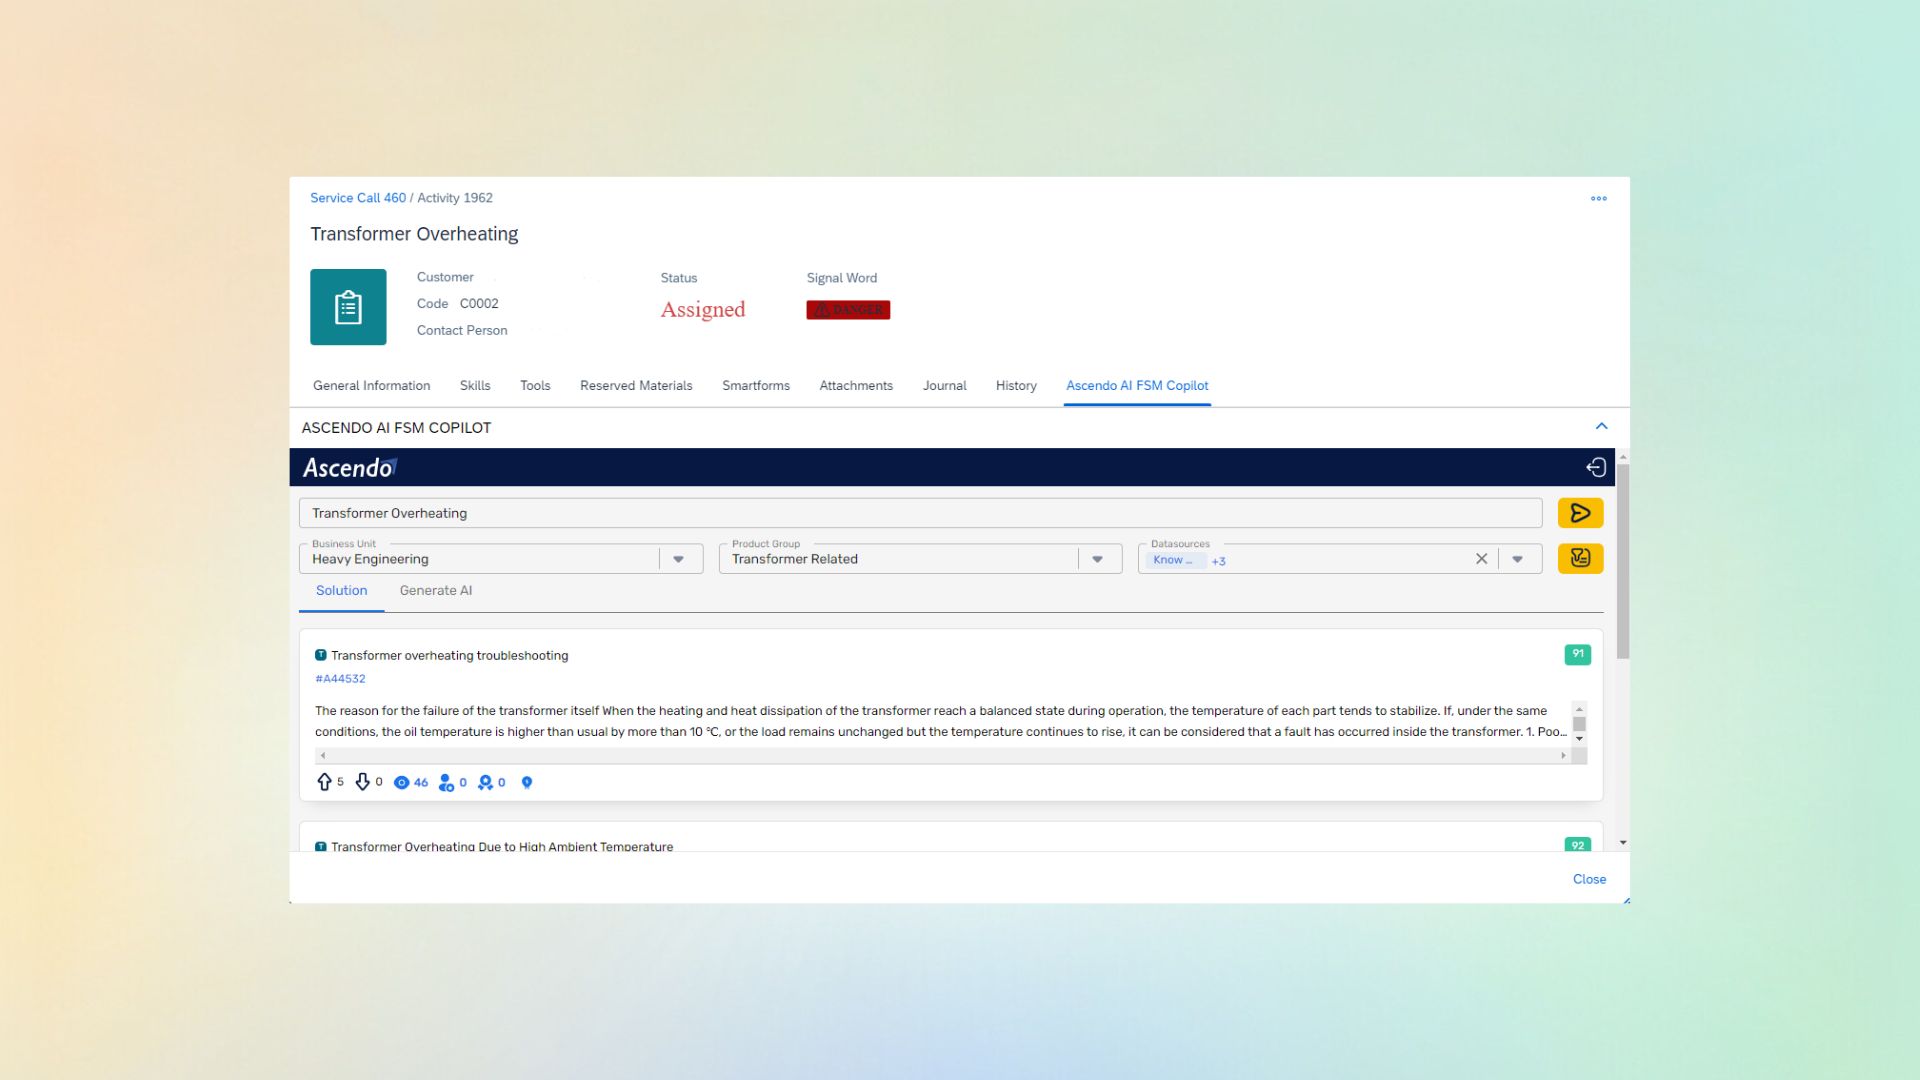
Task: Click the logout icon in Ascendo header
Action: click(x=1596, y=467)
